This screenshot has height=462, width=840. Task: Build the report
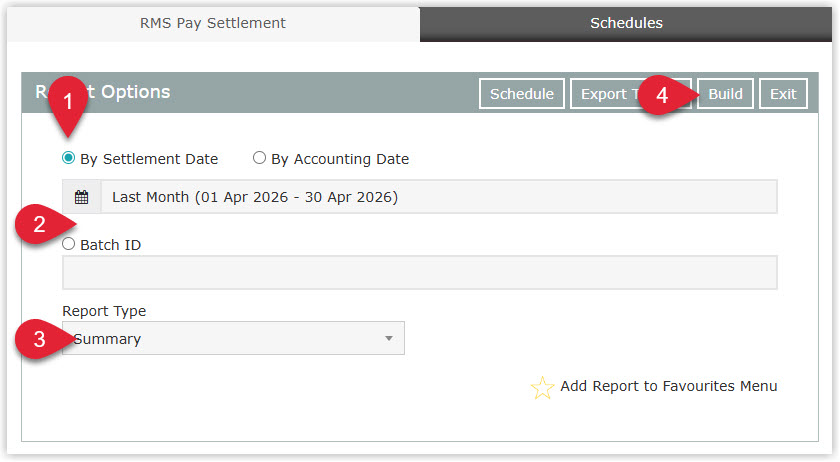tap(725, 94)
